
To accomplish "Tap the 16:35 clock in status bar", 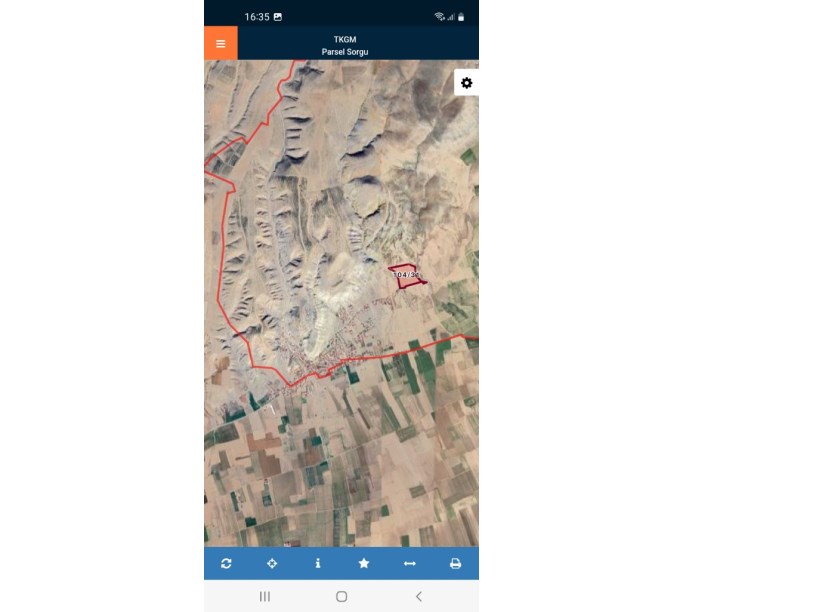I will click(257, 17).
